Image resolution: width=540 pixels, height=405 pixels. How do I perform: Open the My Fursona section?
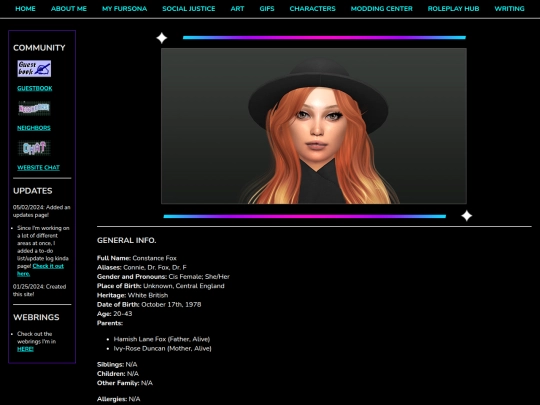click(x=124, y=9)
